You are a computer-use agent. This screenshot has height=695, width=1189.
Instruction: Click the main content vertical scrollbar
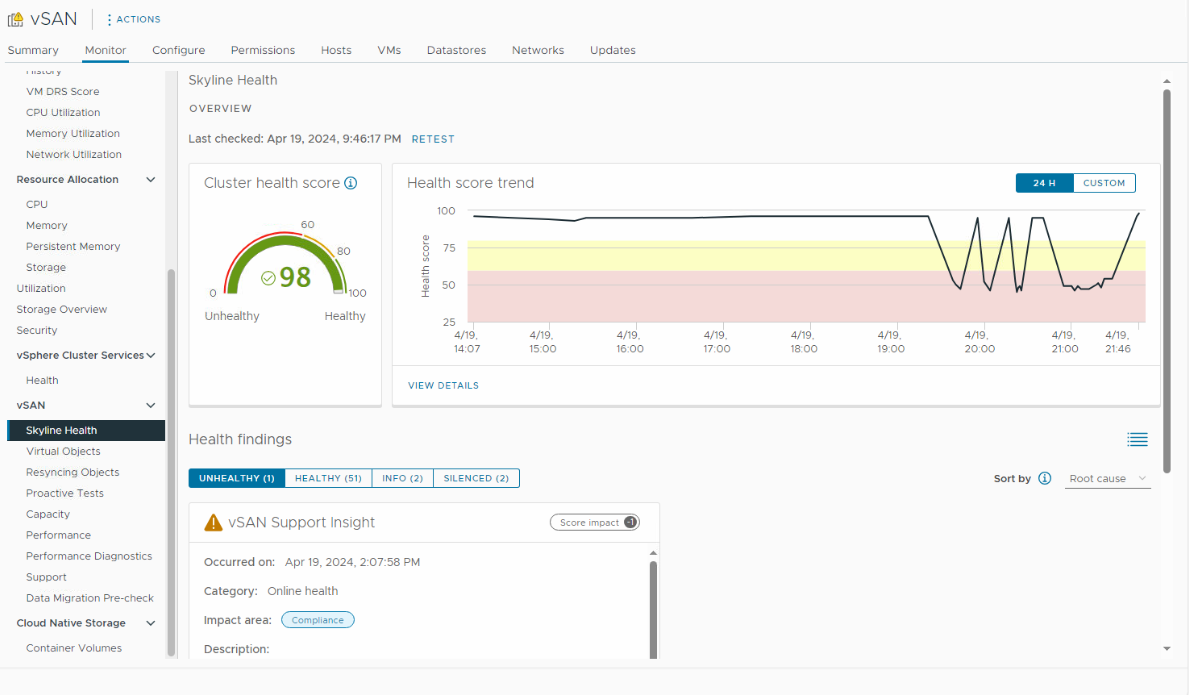pyautogui.click(x=1167, y=280)
